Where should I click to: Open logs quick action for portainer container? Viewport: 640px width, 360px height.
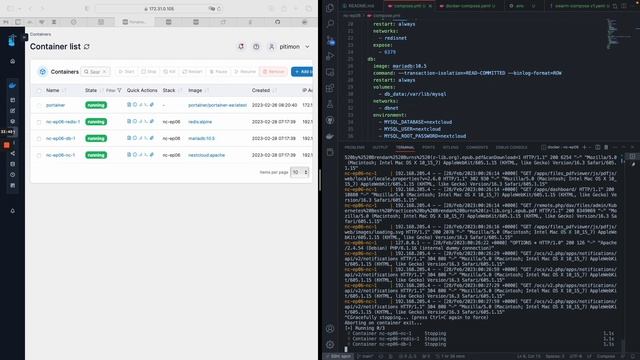129,104
